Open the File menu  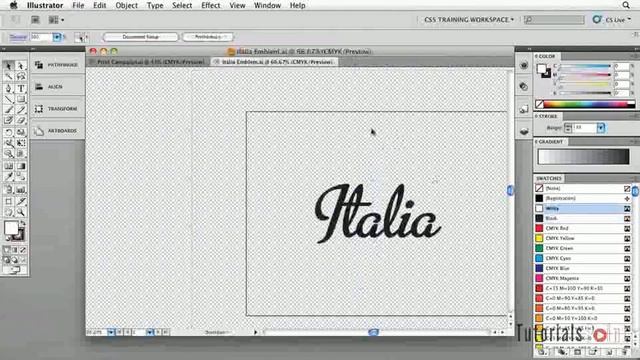pos(78,5)
